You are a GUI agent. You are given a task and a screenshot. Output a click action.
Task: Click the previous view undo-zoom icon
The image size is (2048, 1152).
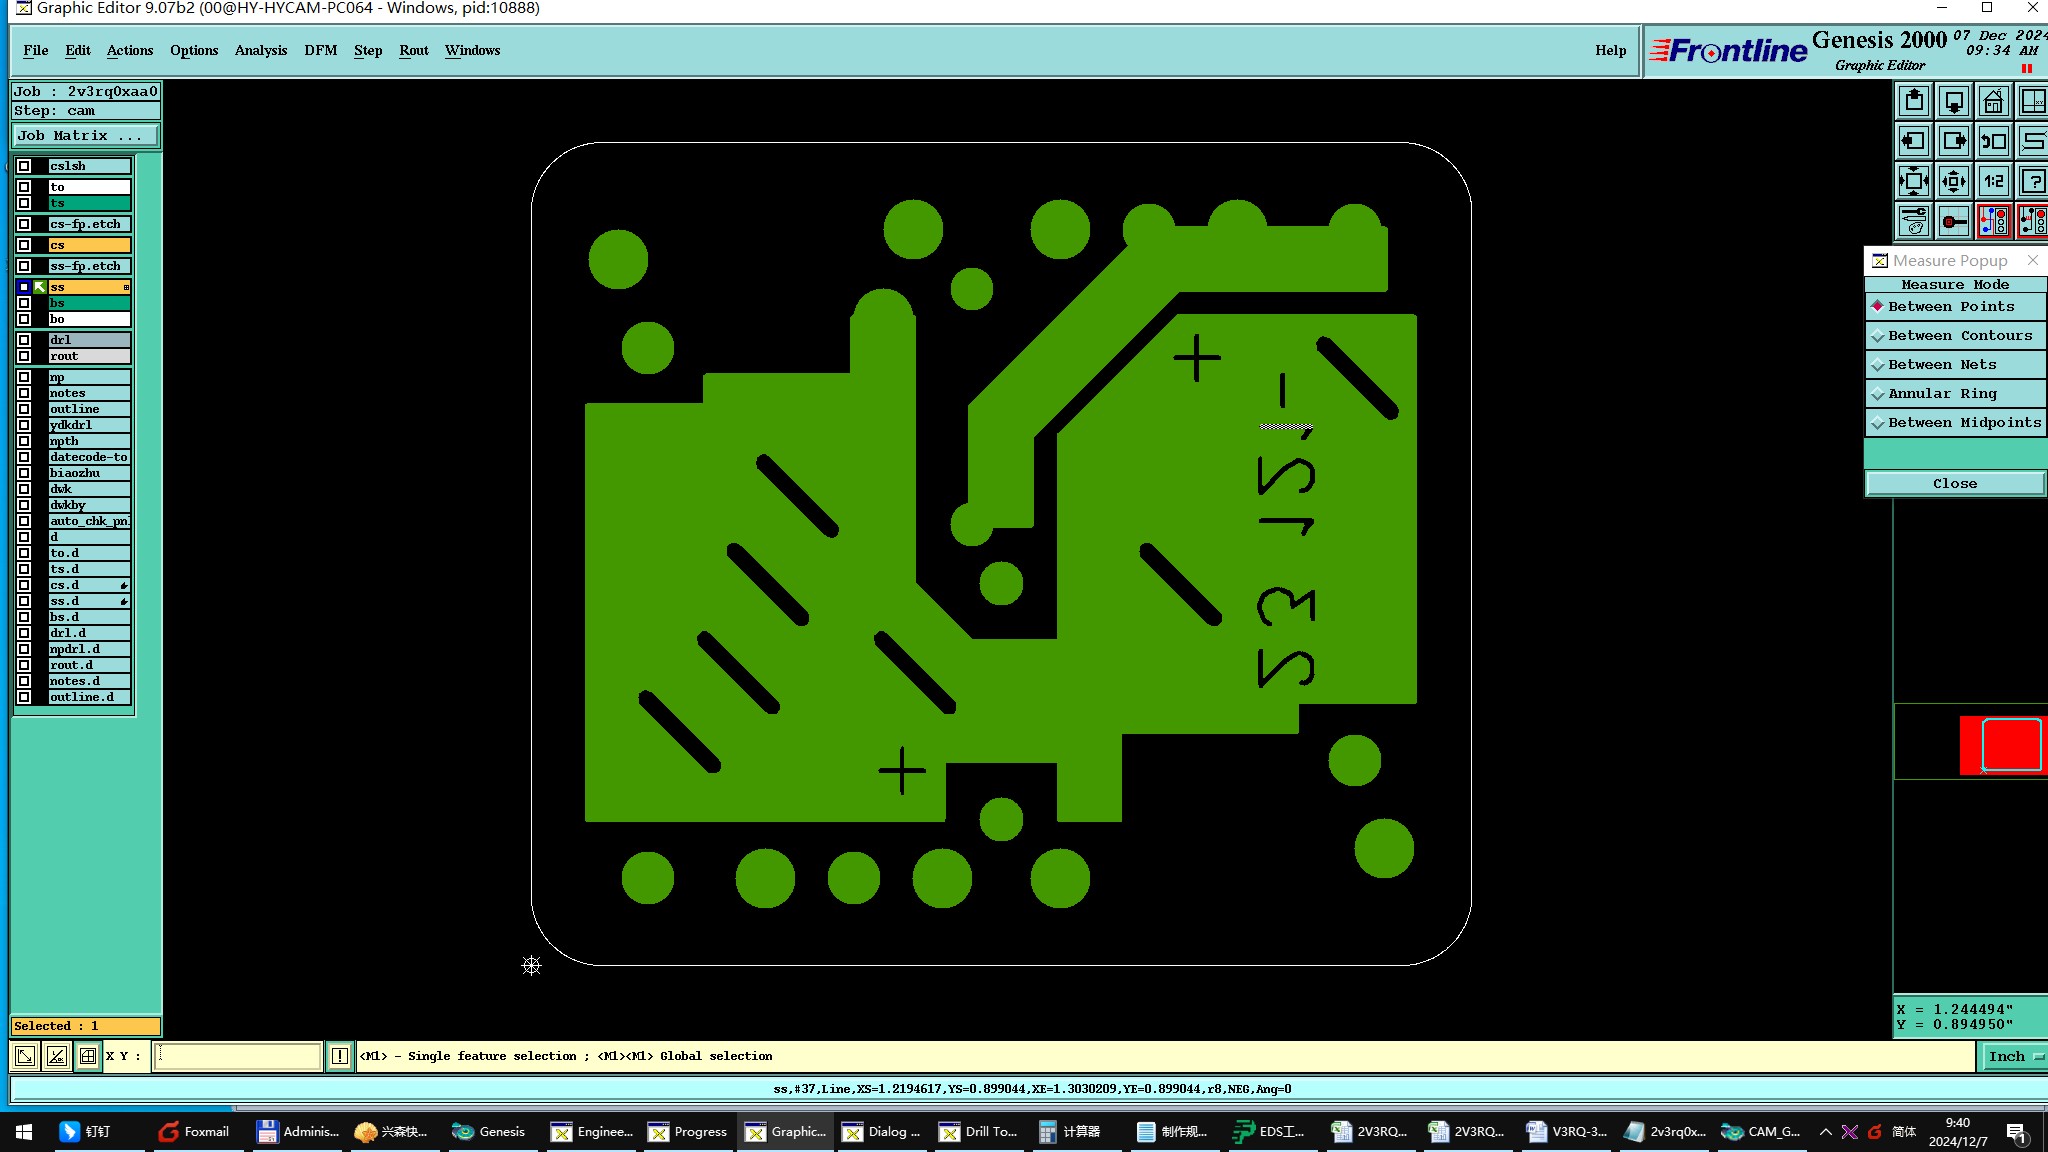[x=1993, y=141]
